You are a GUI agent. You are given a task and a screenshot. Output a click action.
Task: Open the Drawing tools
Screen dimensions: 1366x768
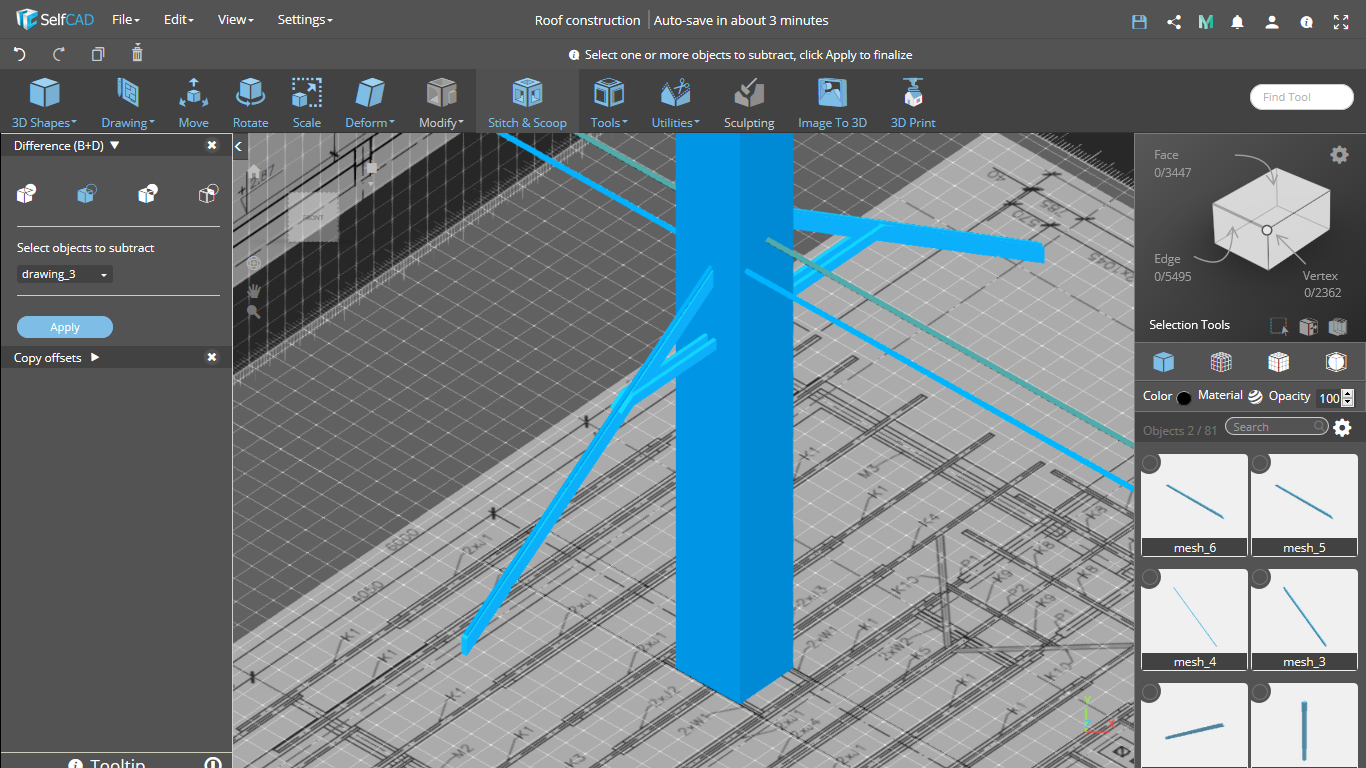pos(127,103)
